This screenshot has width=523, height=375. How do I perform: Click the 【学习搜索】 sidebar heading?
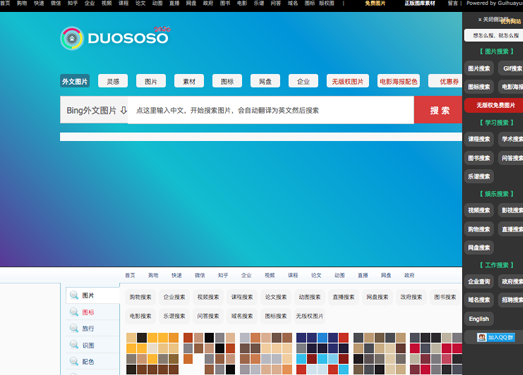point(496,123)
